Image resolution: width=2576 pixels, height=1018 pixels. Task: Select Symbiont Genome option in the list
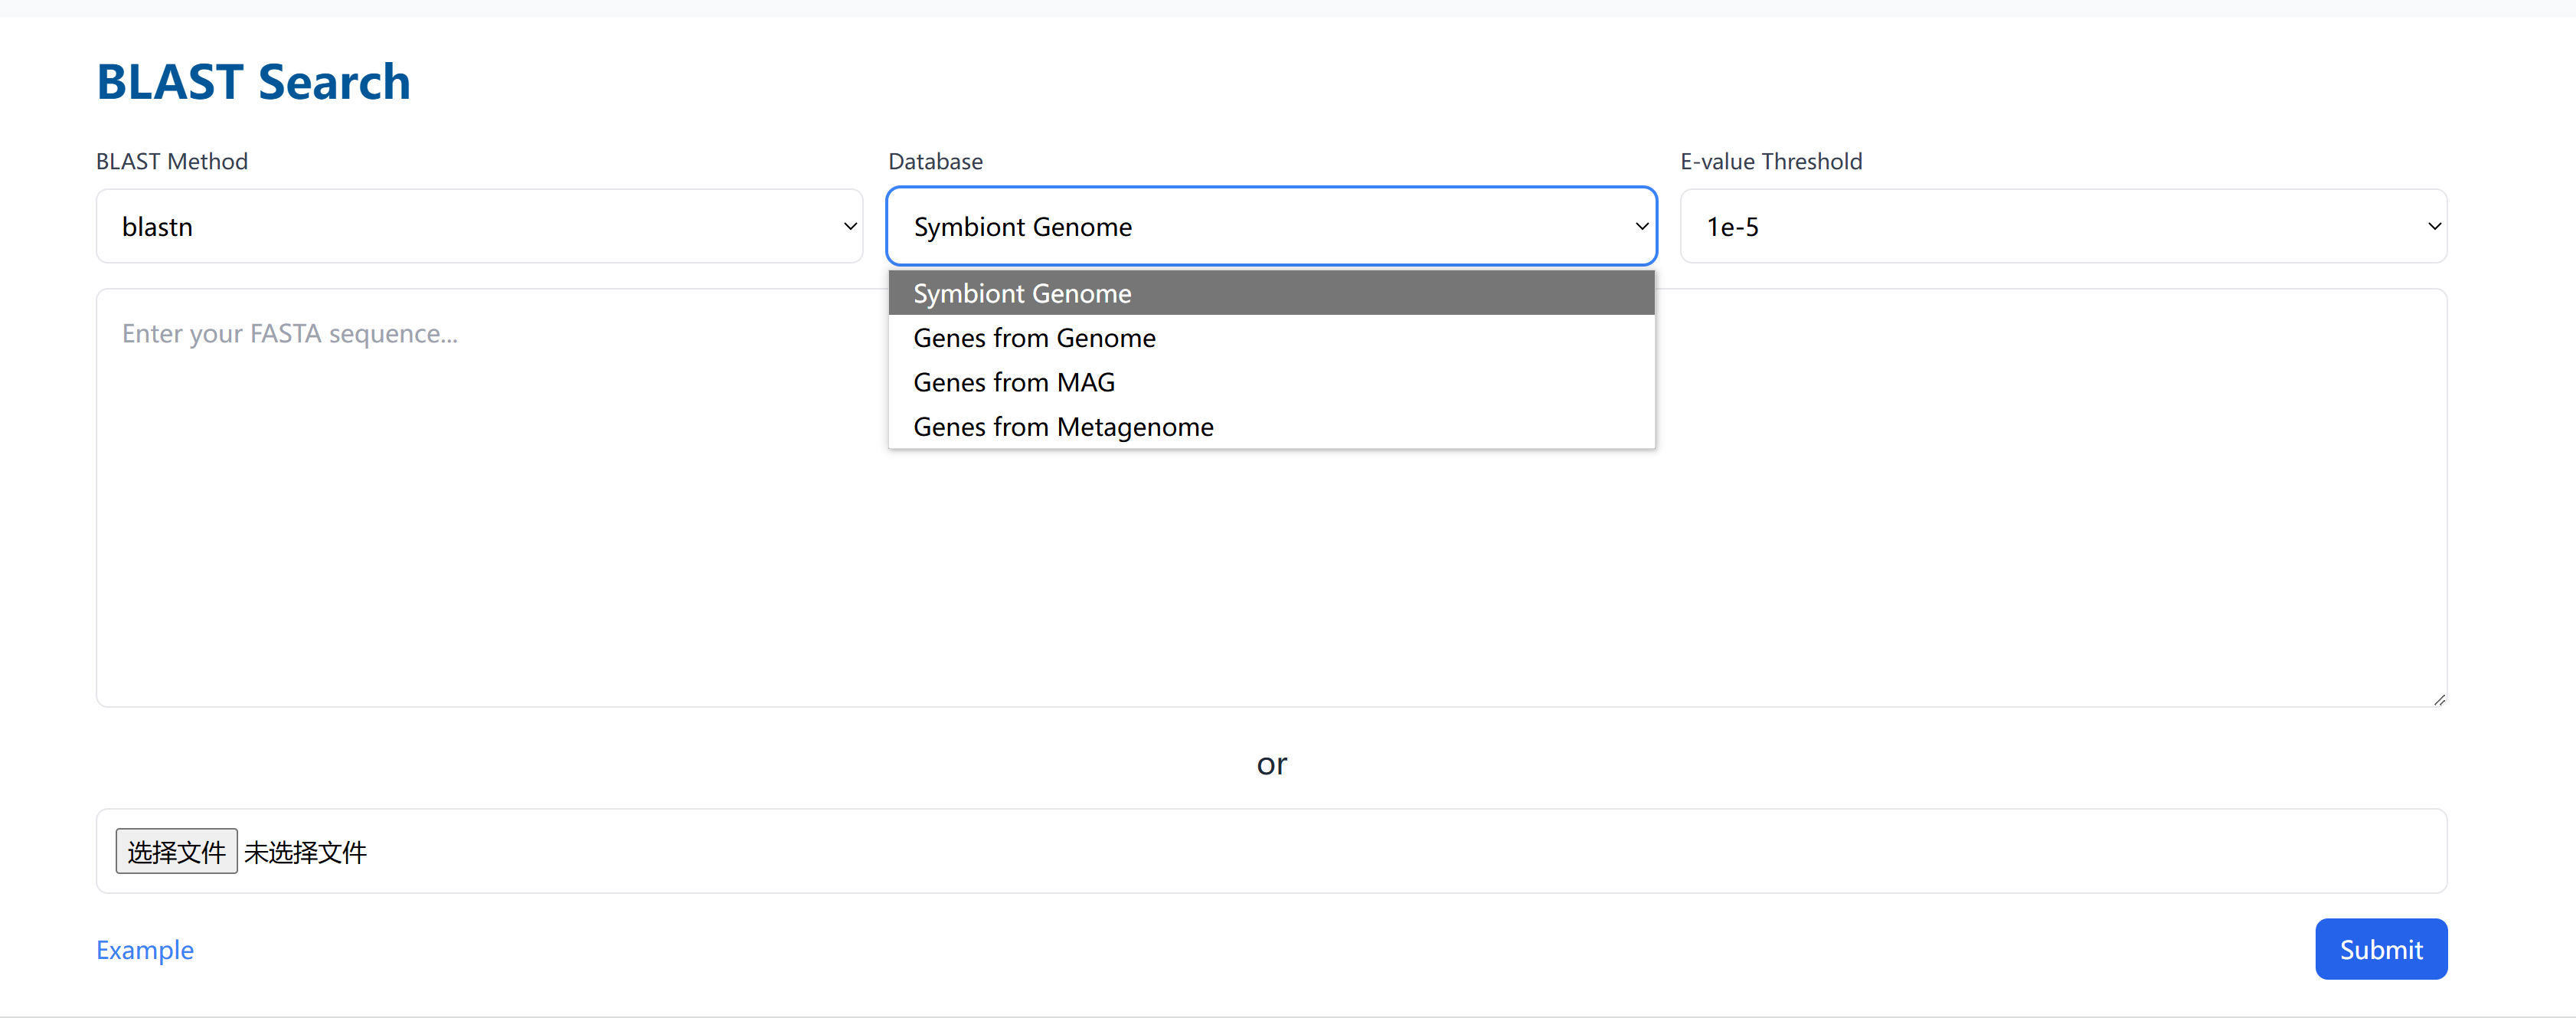(x=1271, y=293)
